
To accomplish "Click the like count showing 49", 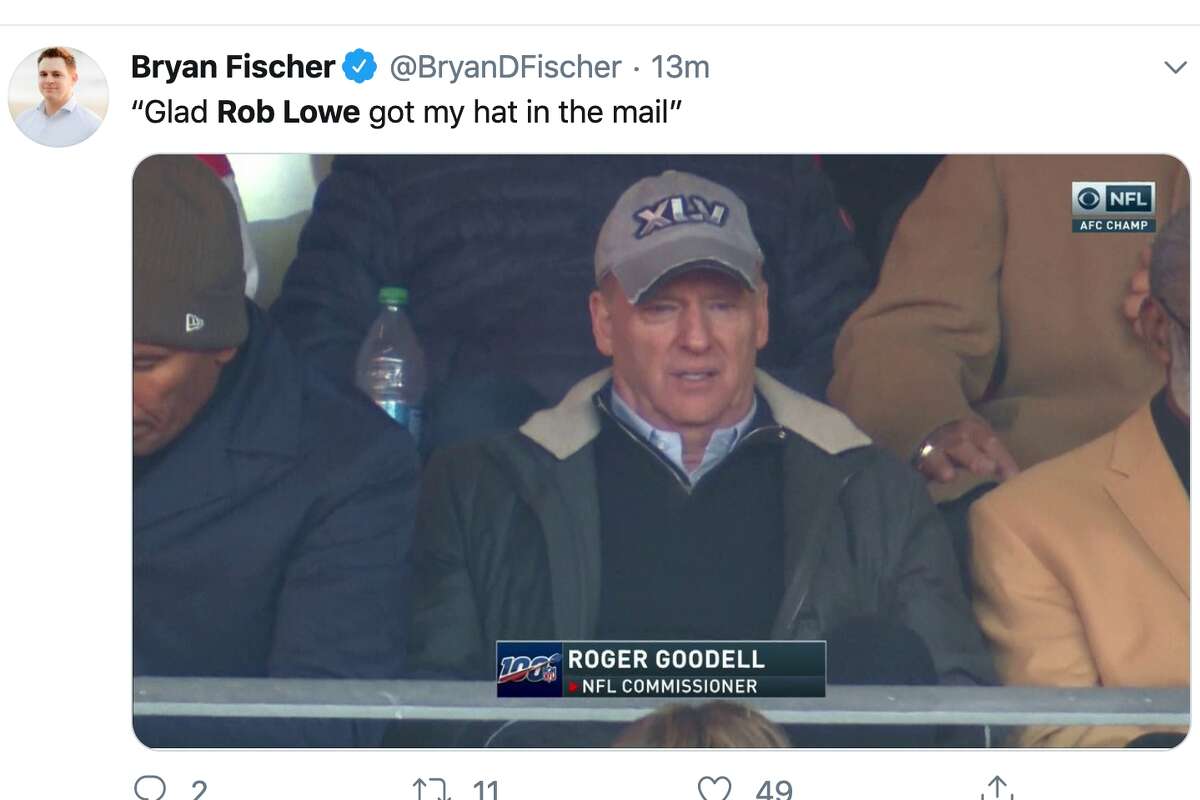I will pos(767,791).
